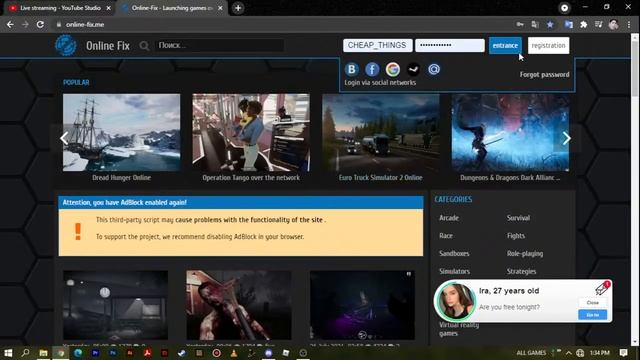Open the Dread Hunger Online thumbnail
This screenshot has width=640, height=360.
pyautogui.click(x=121, y=132)
